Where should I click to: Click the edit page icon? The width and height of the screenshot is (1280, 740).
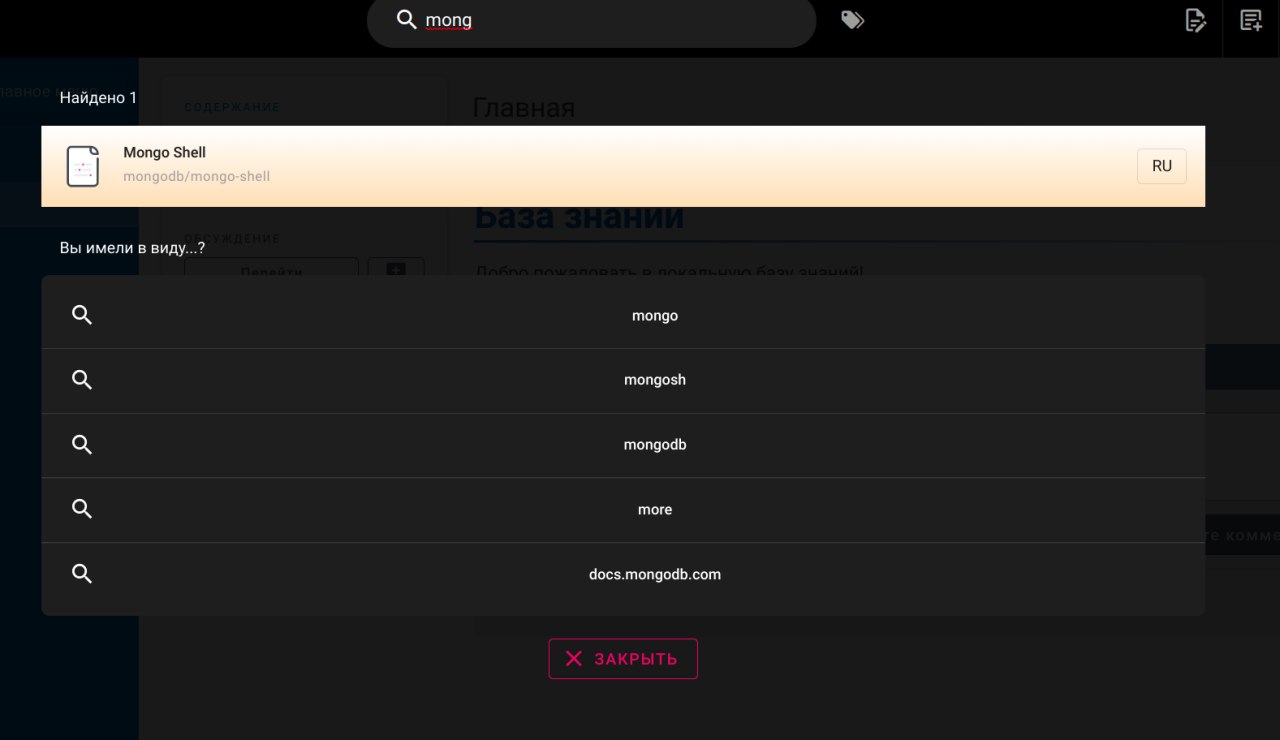click(x=1195, y=20)
